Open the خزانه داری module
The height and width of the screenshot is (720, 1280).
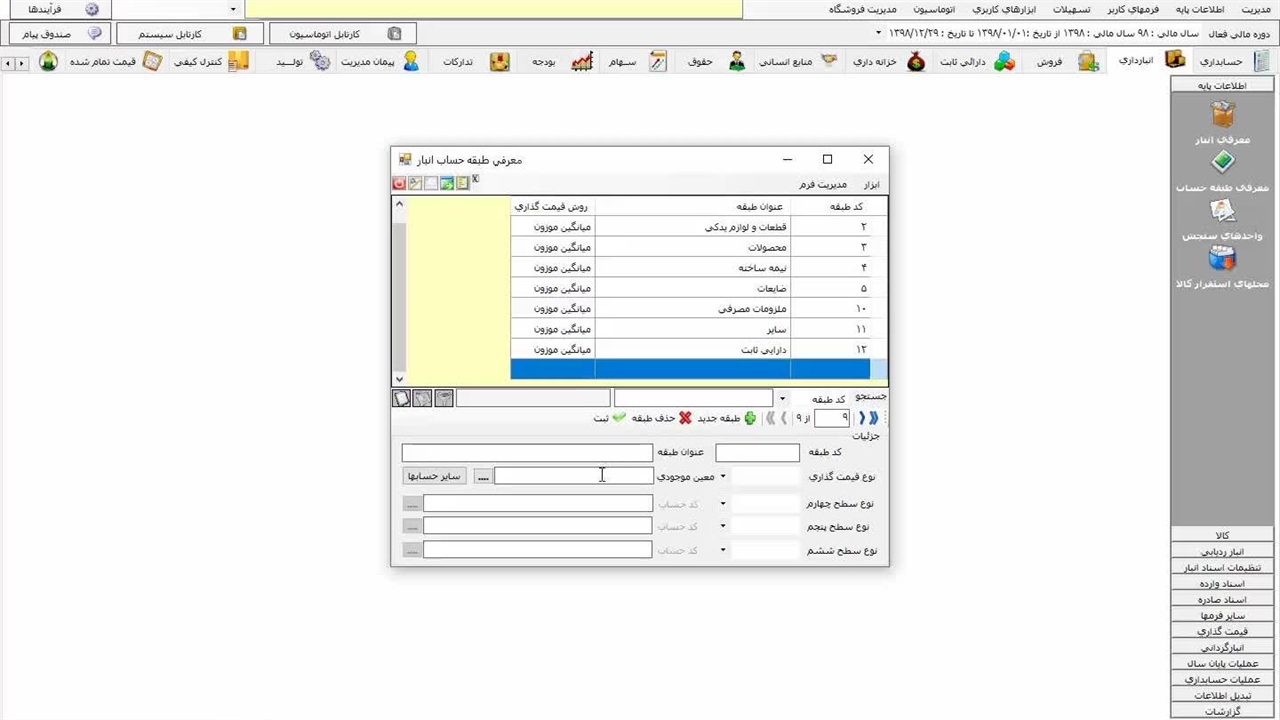coord(888,62)
